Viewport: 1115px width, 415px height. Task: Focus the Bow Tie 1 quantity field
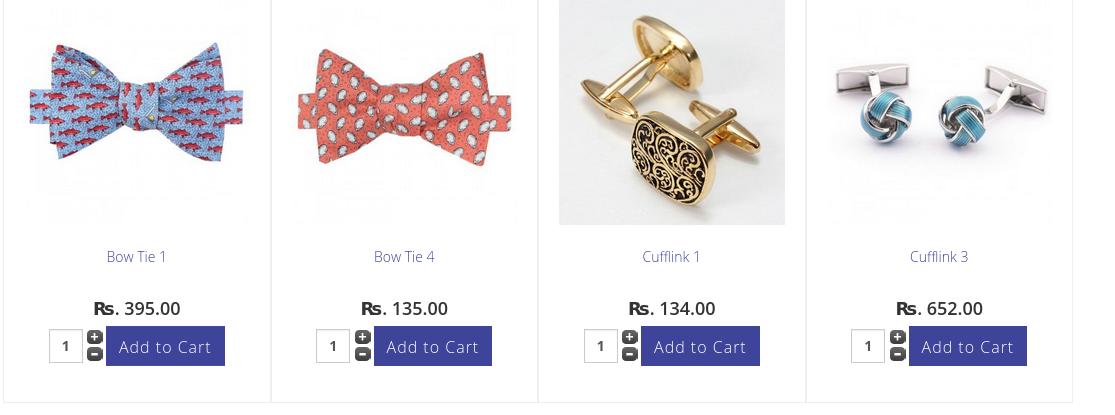(x=66, y=347)
